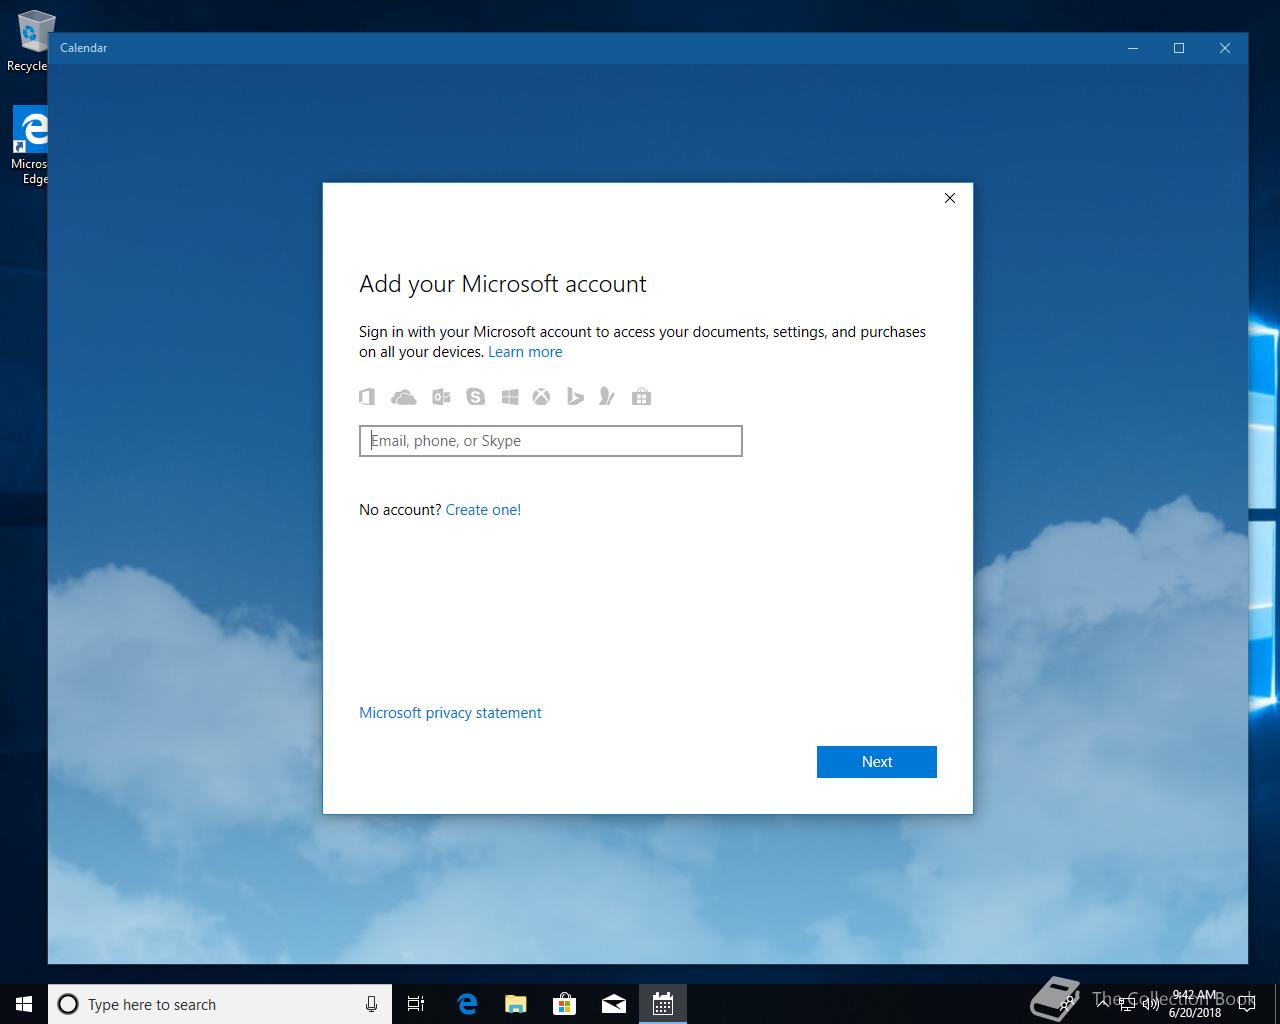Image resolution: width=1280 pixels, height=1024 pixels.
Task: Open the Action Center notifications icon
Action: pos(1246,1004)
